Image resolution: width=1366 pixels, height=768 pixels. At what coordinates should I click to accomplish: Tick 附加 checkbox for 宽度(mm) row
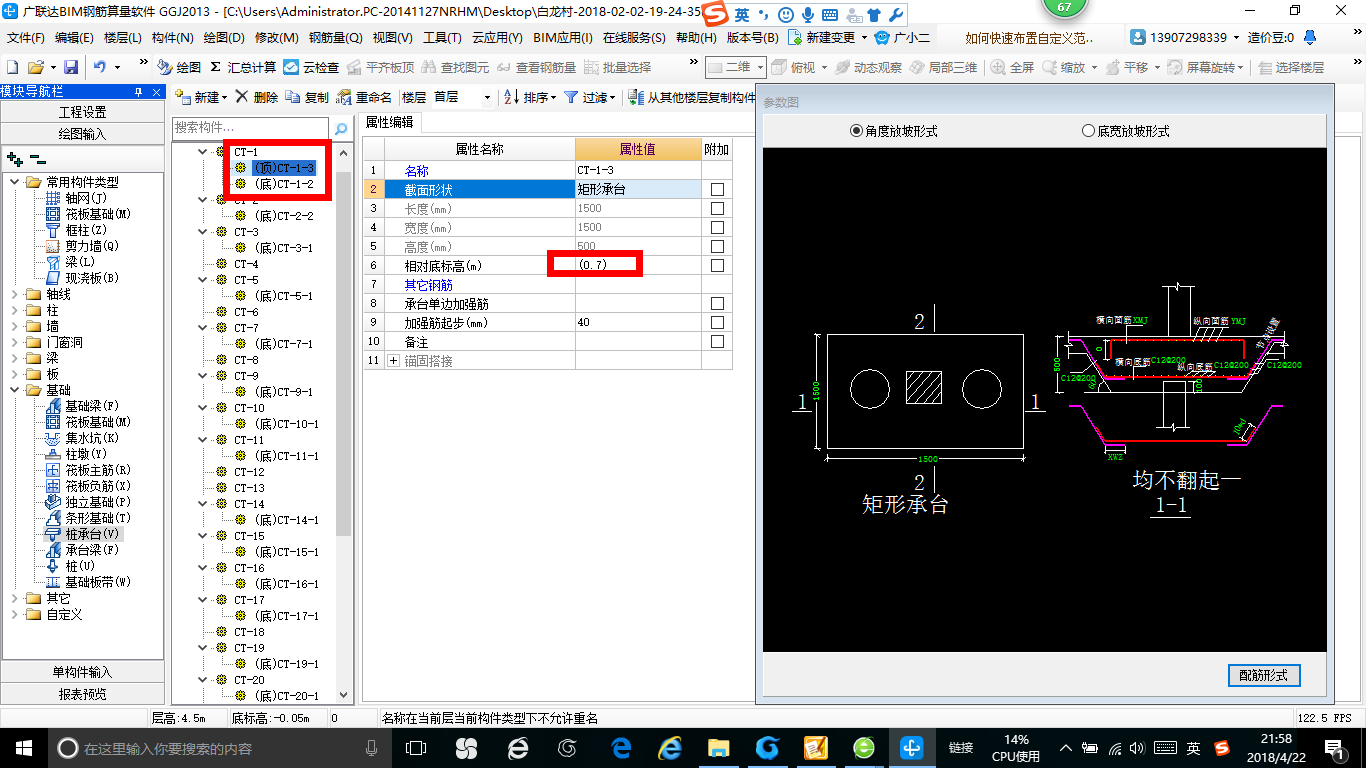(717, 228)
